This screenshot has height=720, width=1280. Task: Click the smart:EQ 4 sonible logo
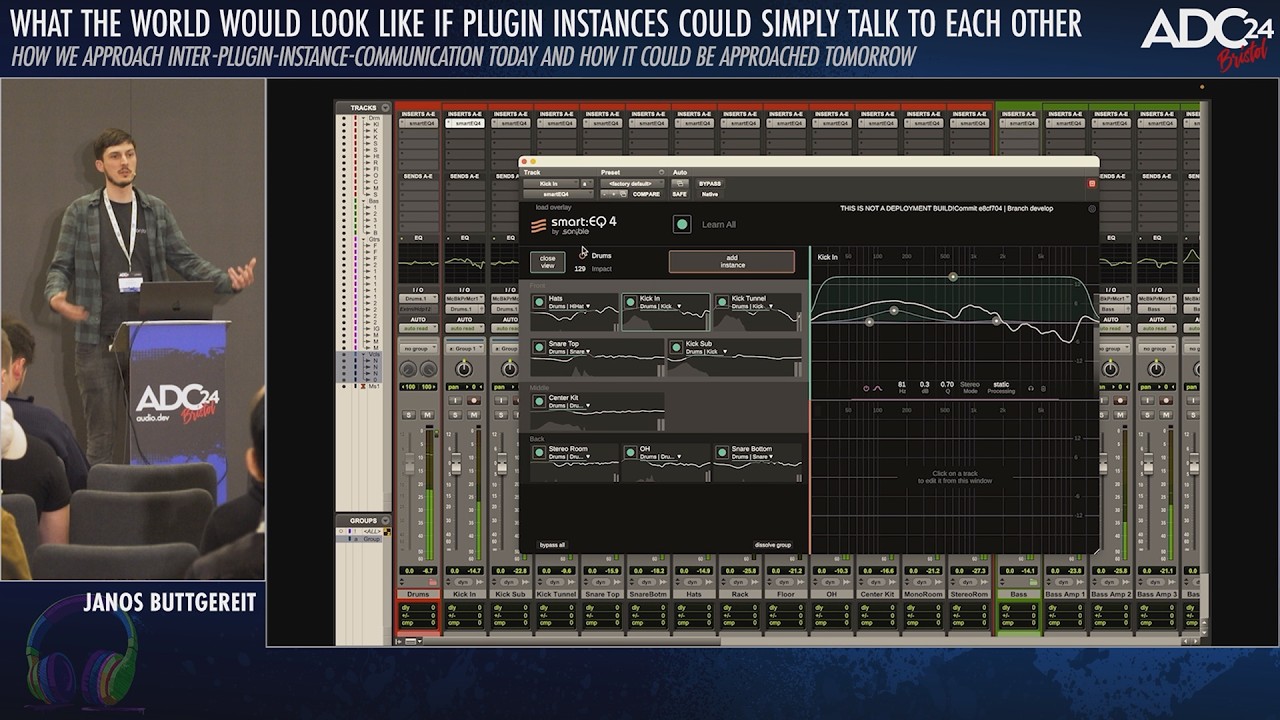[574, 224]
